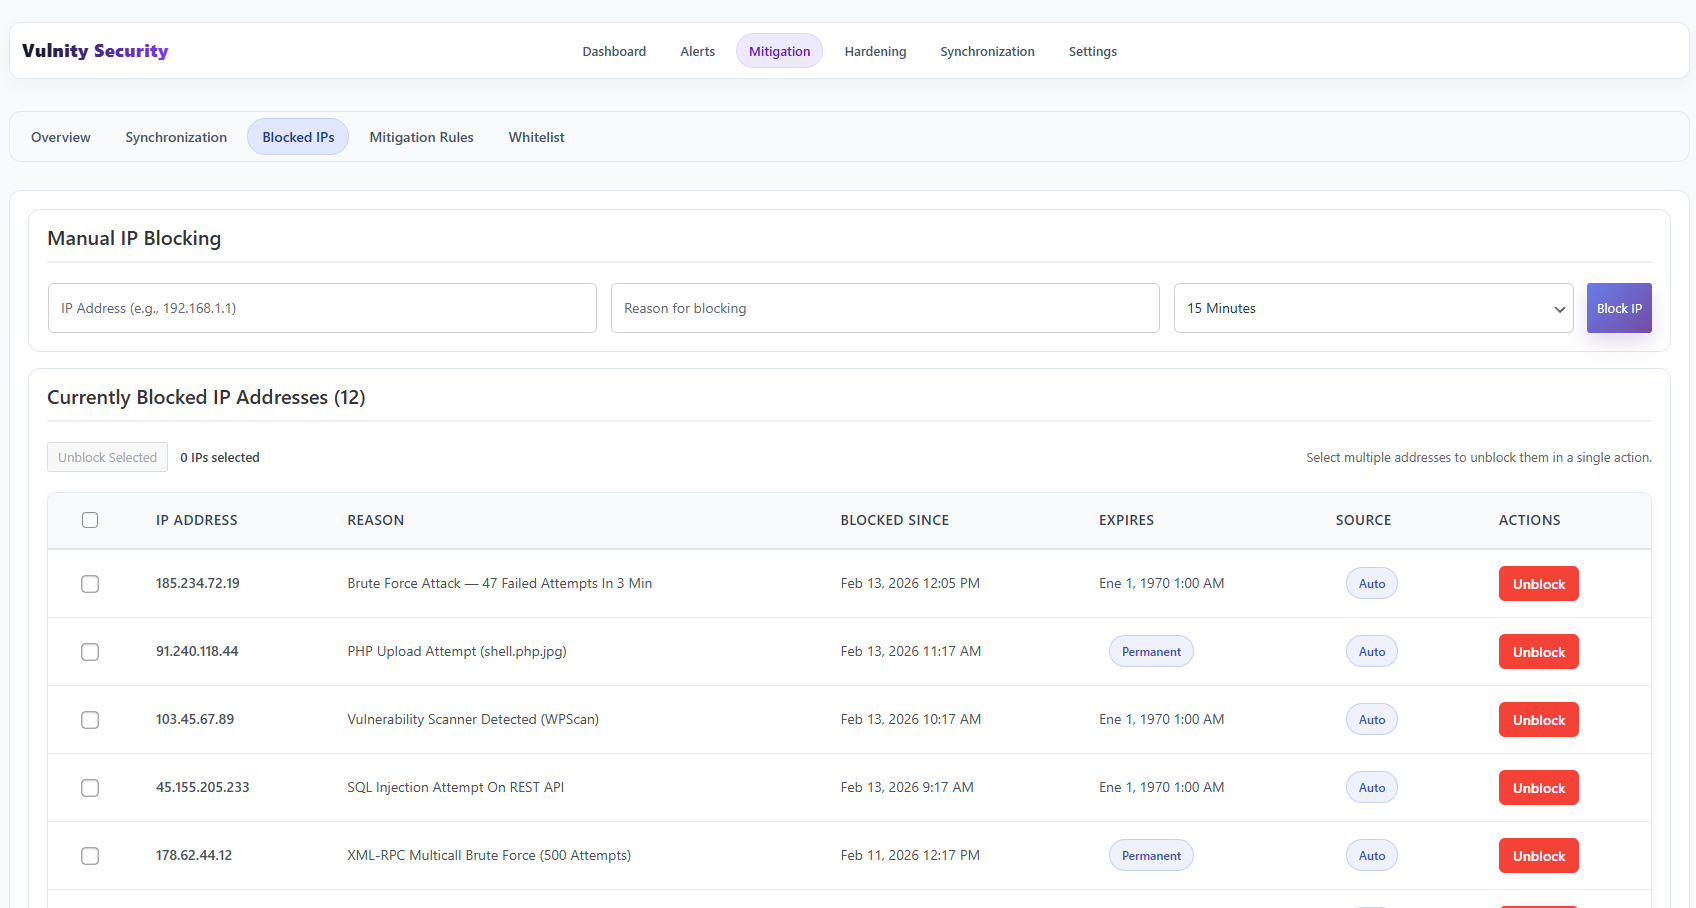The width and height of the screenshot is (1696, 908).
Task: Click the Manual IP Blocking heading
Action: click(x=134, y=238)
